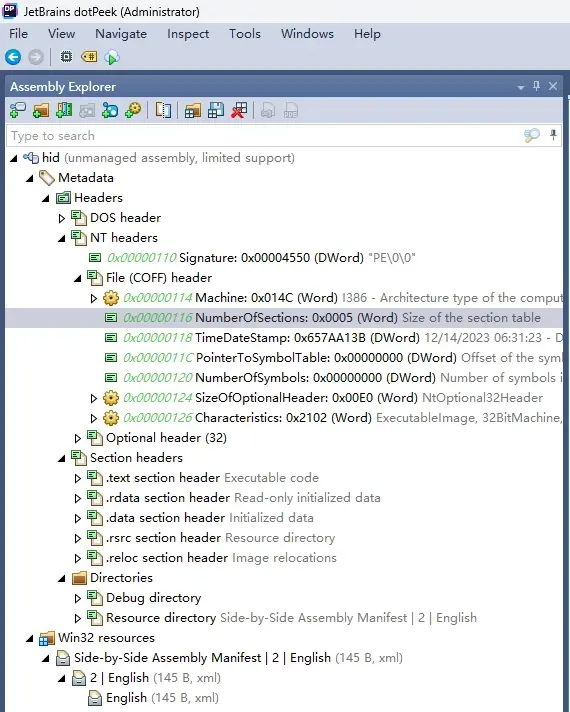Expand the DOS header node
Screen dimensions: 570x712
pos(62,218)
